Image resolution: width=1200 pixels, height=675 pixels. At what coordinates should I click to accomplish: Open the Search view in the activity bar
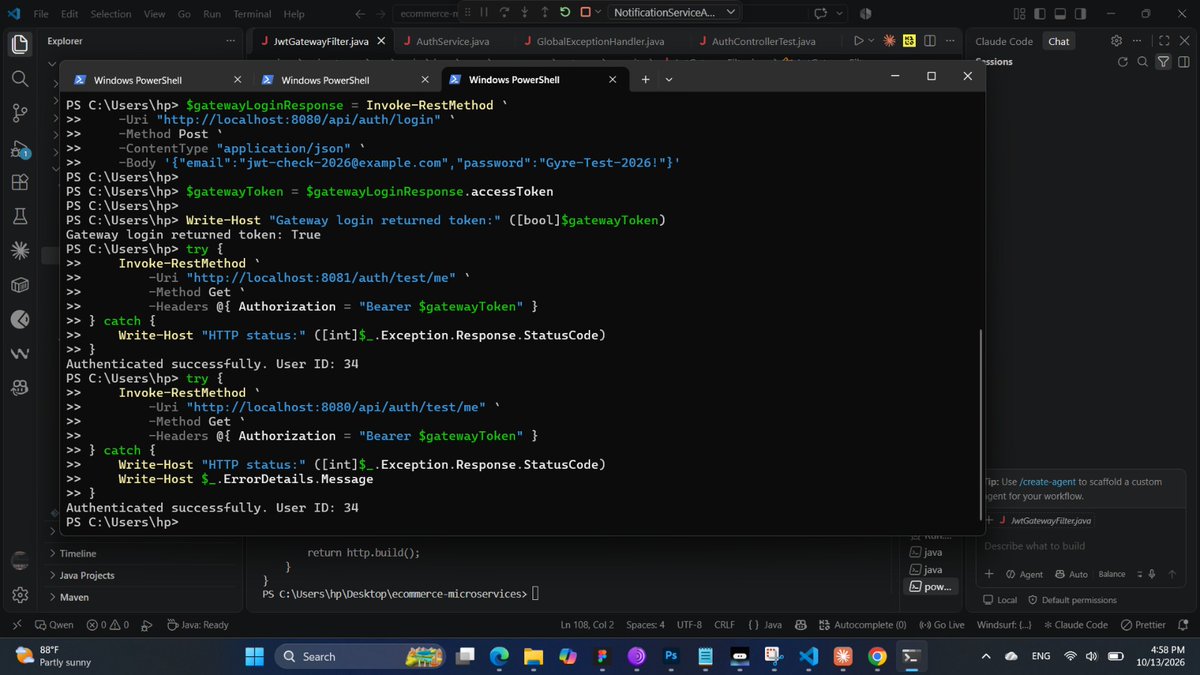coord(19,79)
